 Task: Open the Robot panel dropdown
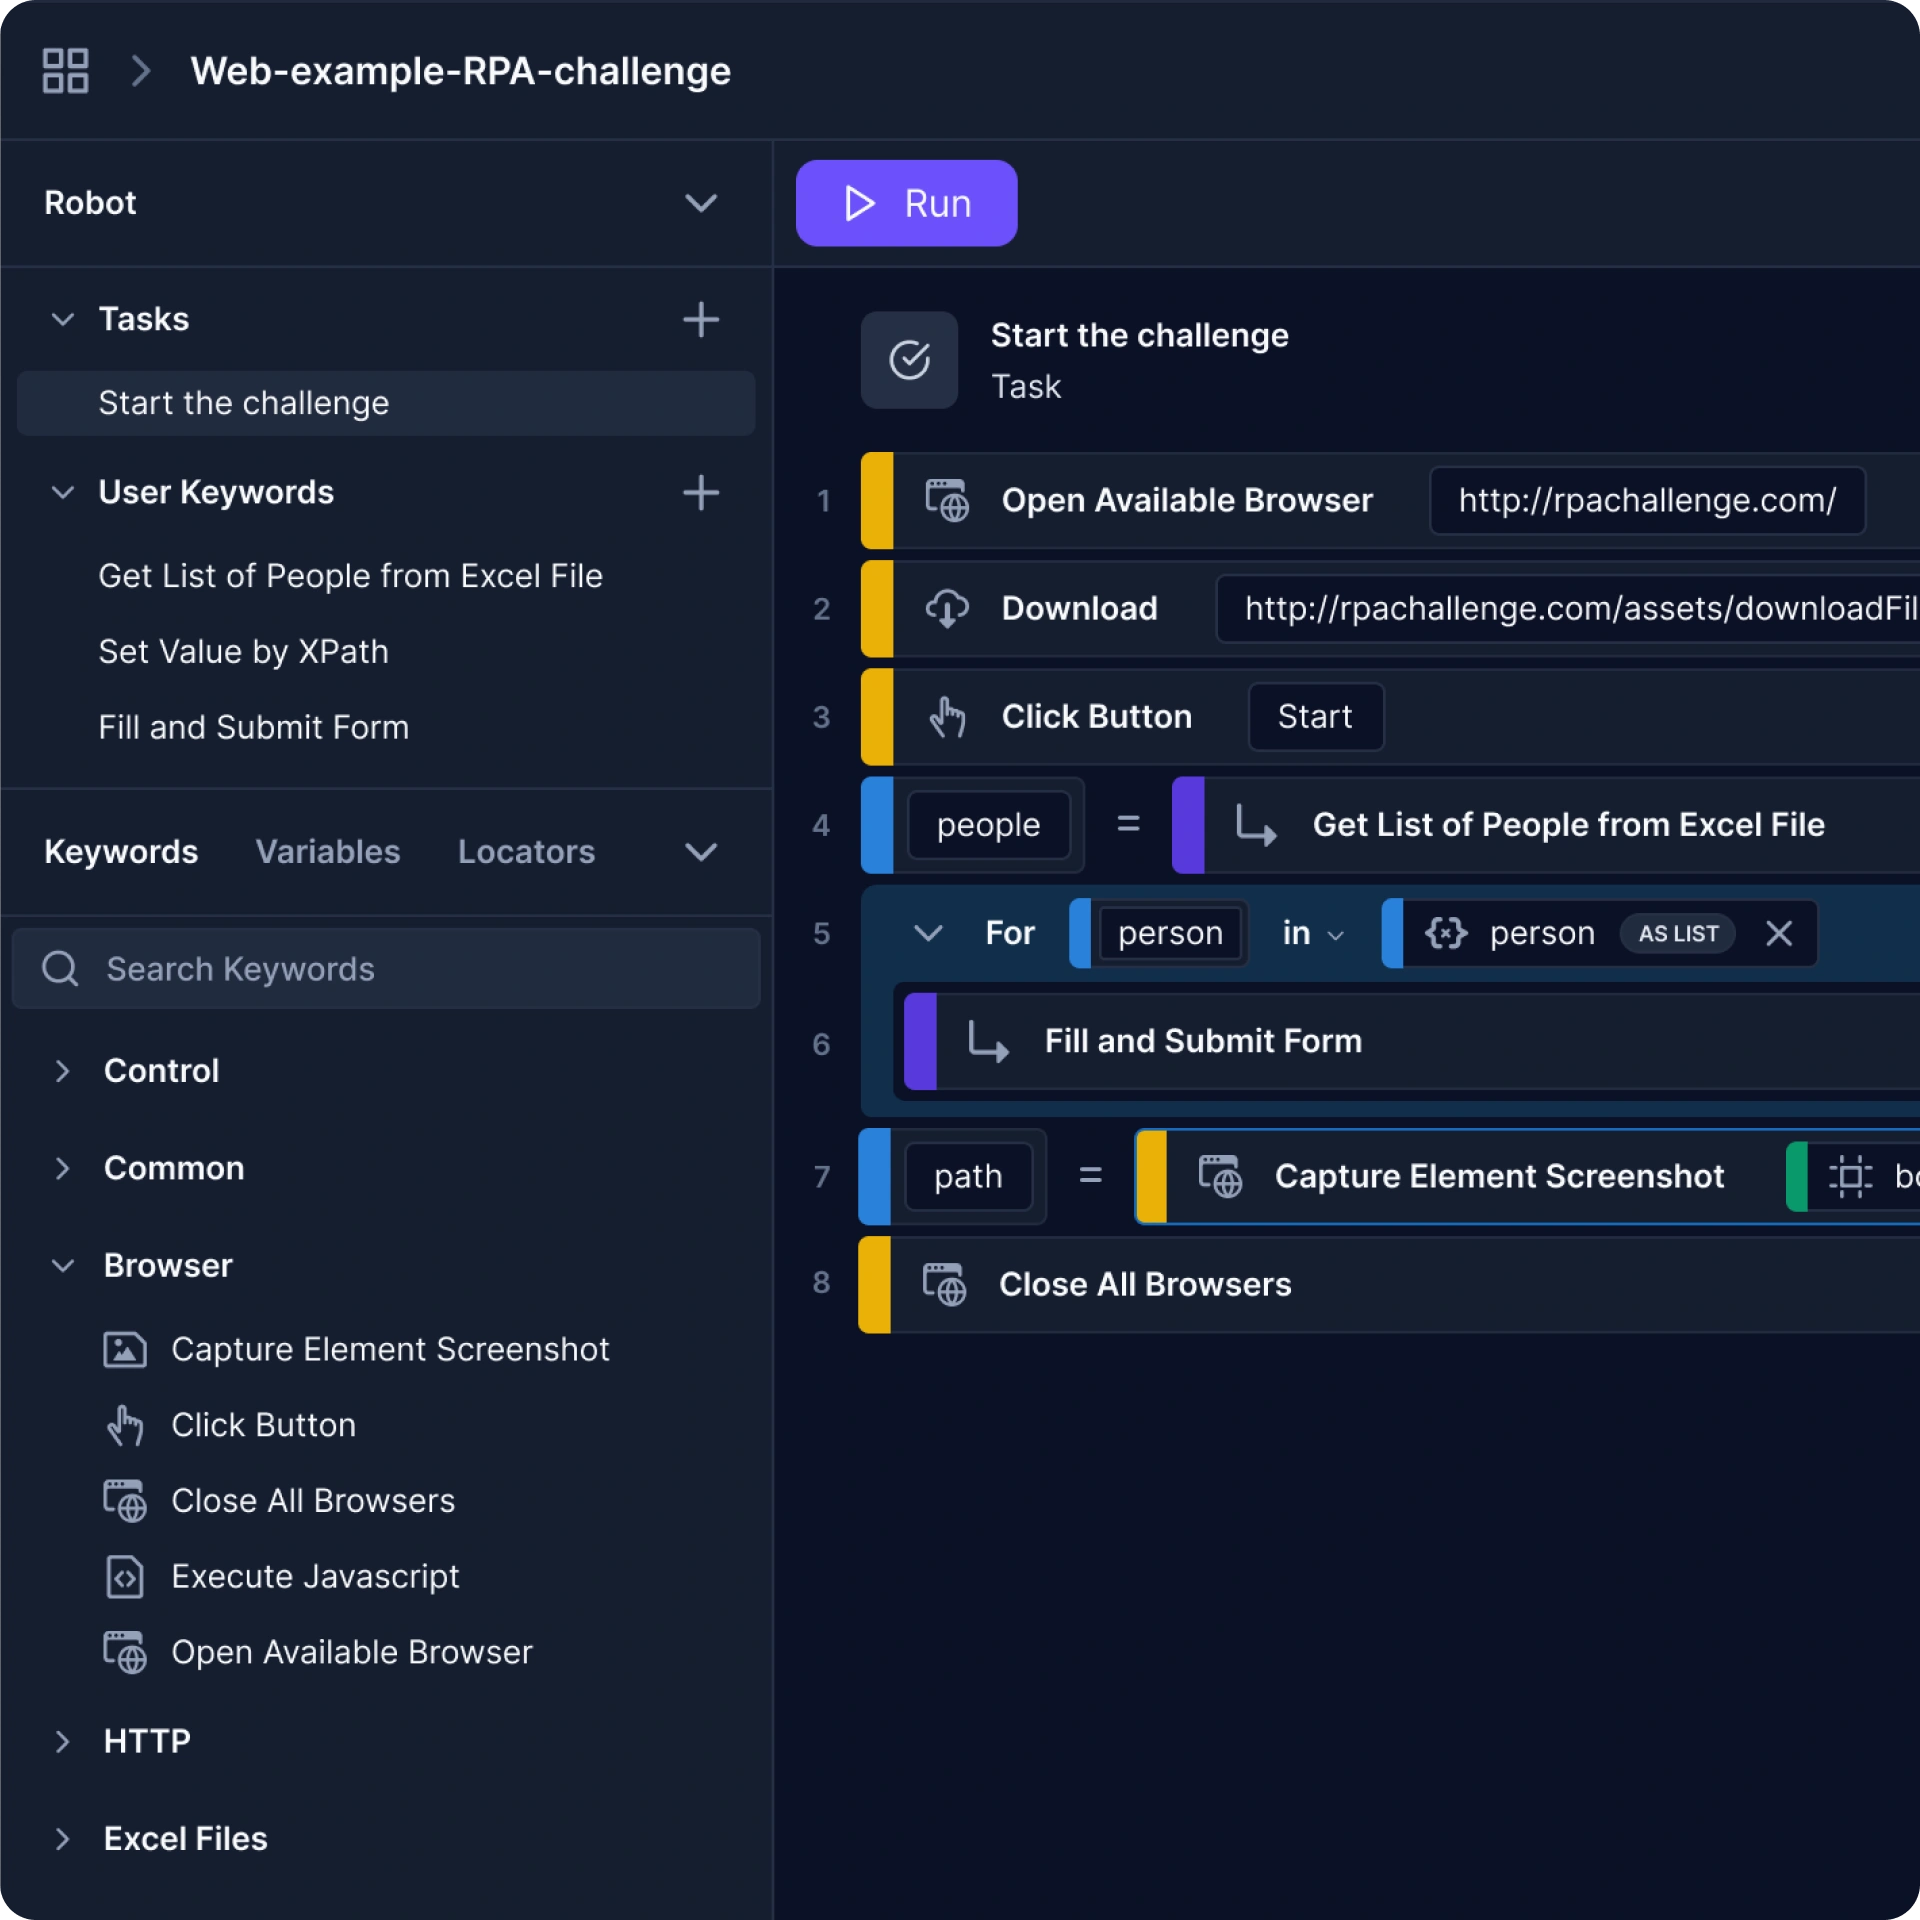point(700,203)
